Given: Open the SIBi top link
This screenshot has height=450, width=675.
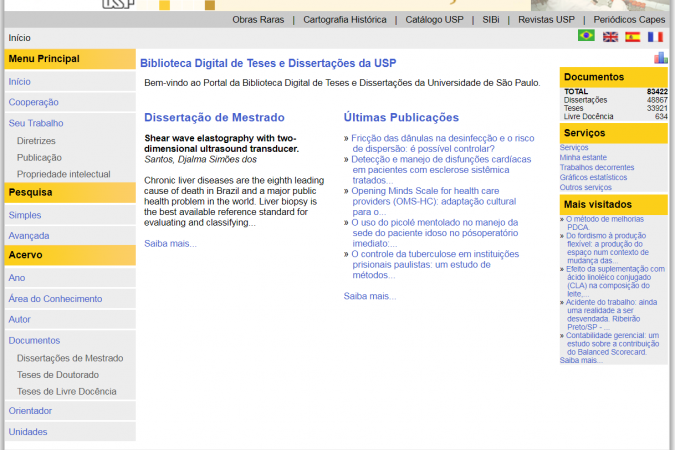Looking at the screenshot, I should point(491,20).
